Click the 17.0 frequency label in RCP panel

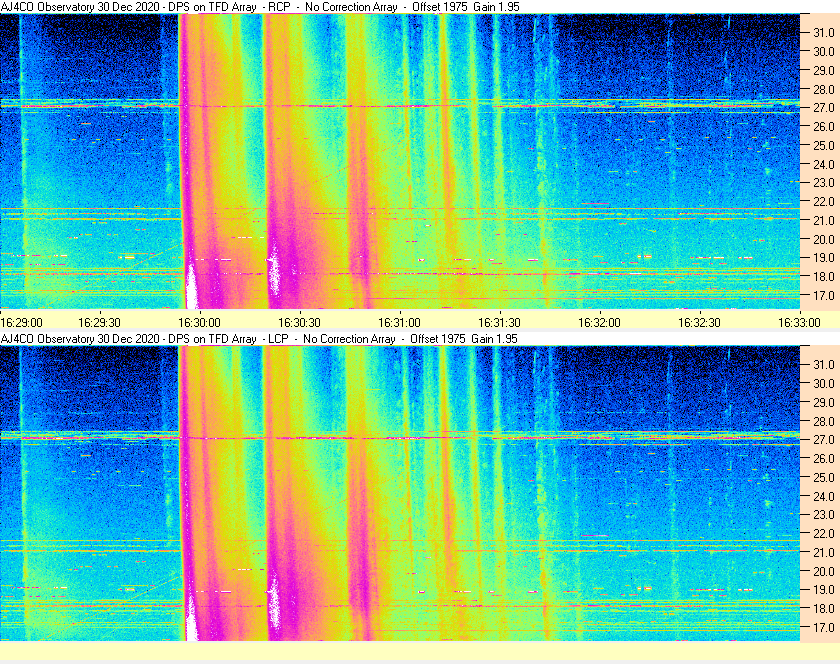[x=824, y=295]
